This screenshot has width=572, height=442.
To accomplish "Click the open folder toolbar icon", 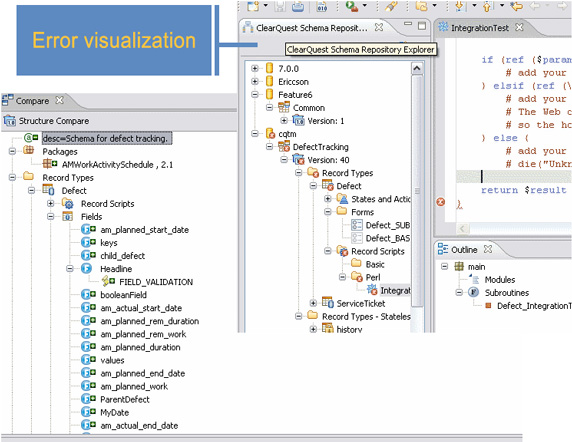I will coord(422,6).
